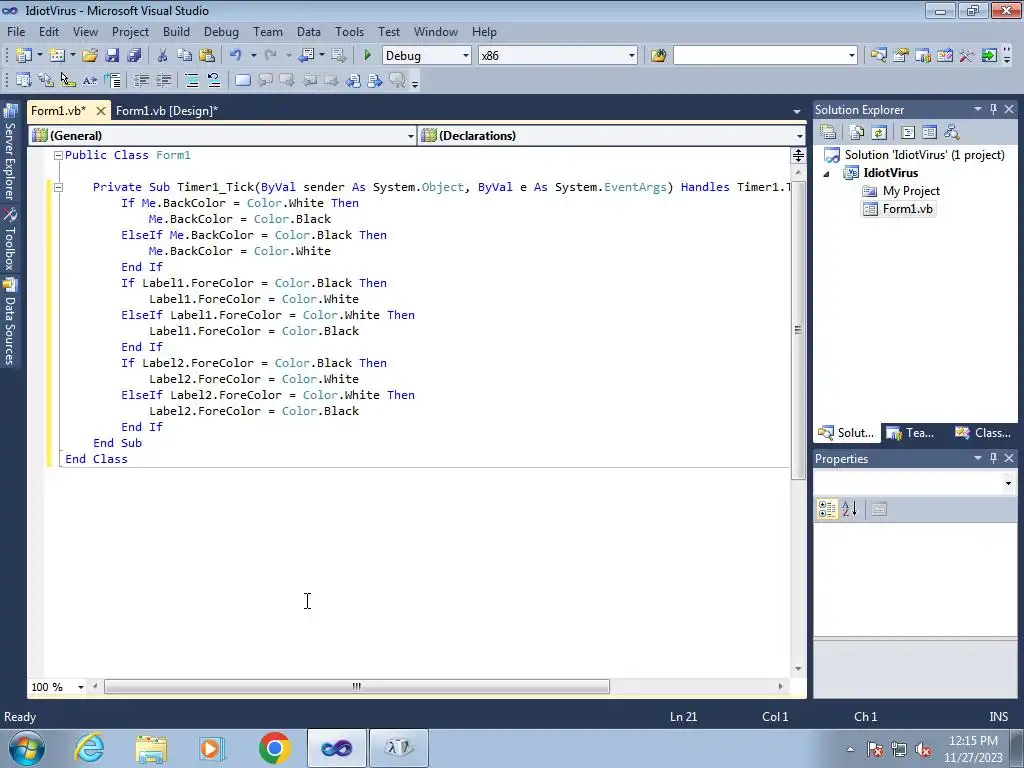Open the (Declarations) method dropdown
This screenshot has width=1024, height=768.
799,136
